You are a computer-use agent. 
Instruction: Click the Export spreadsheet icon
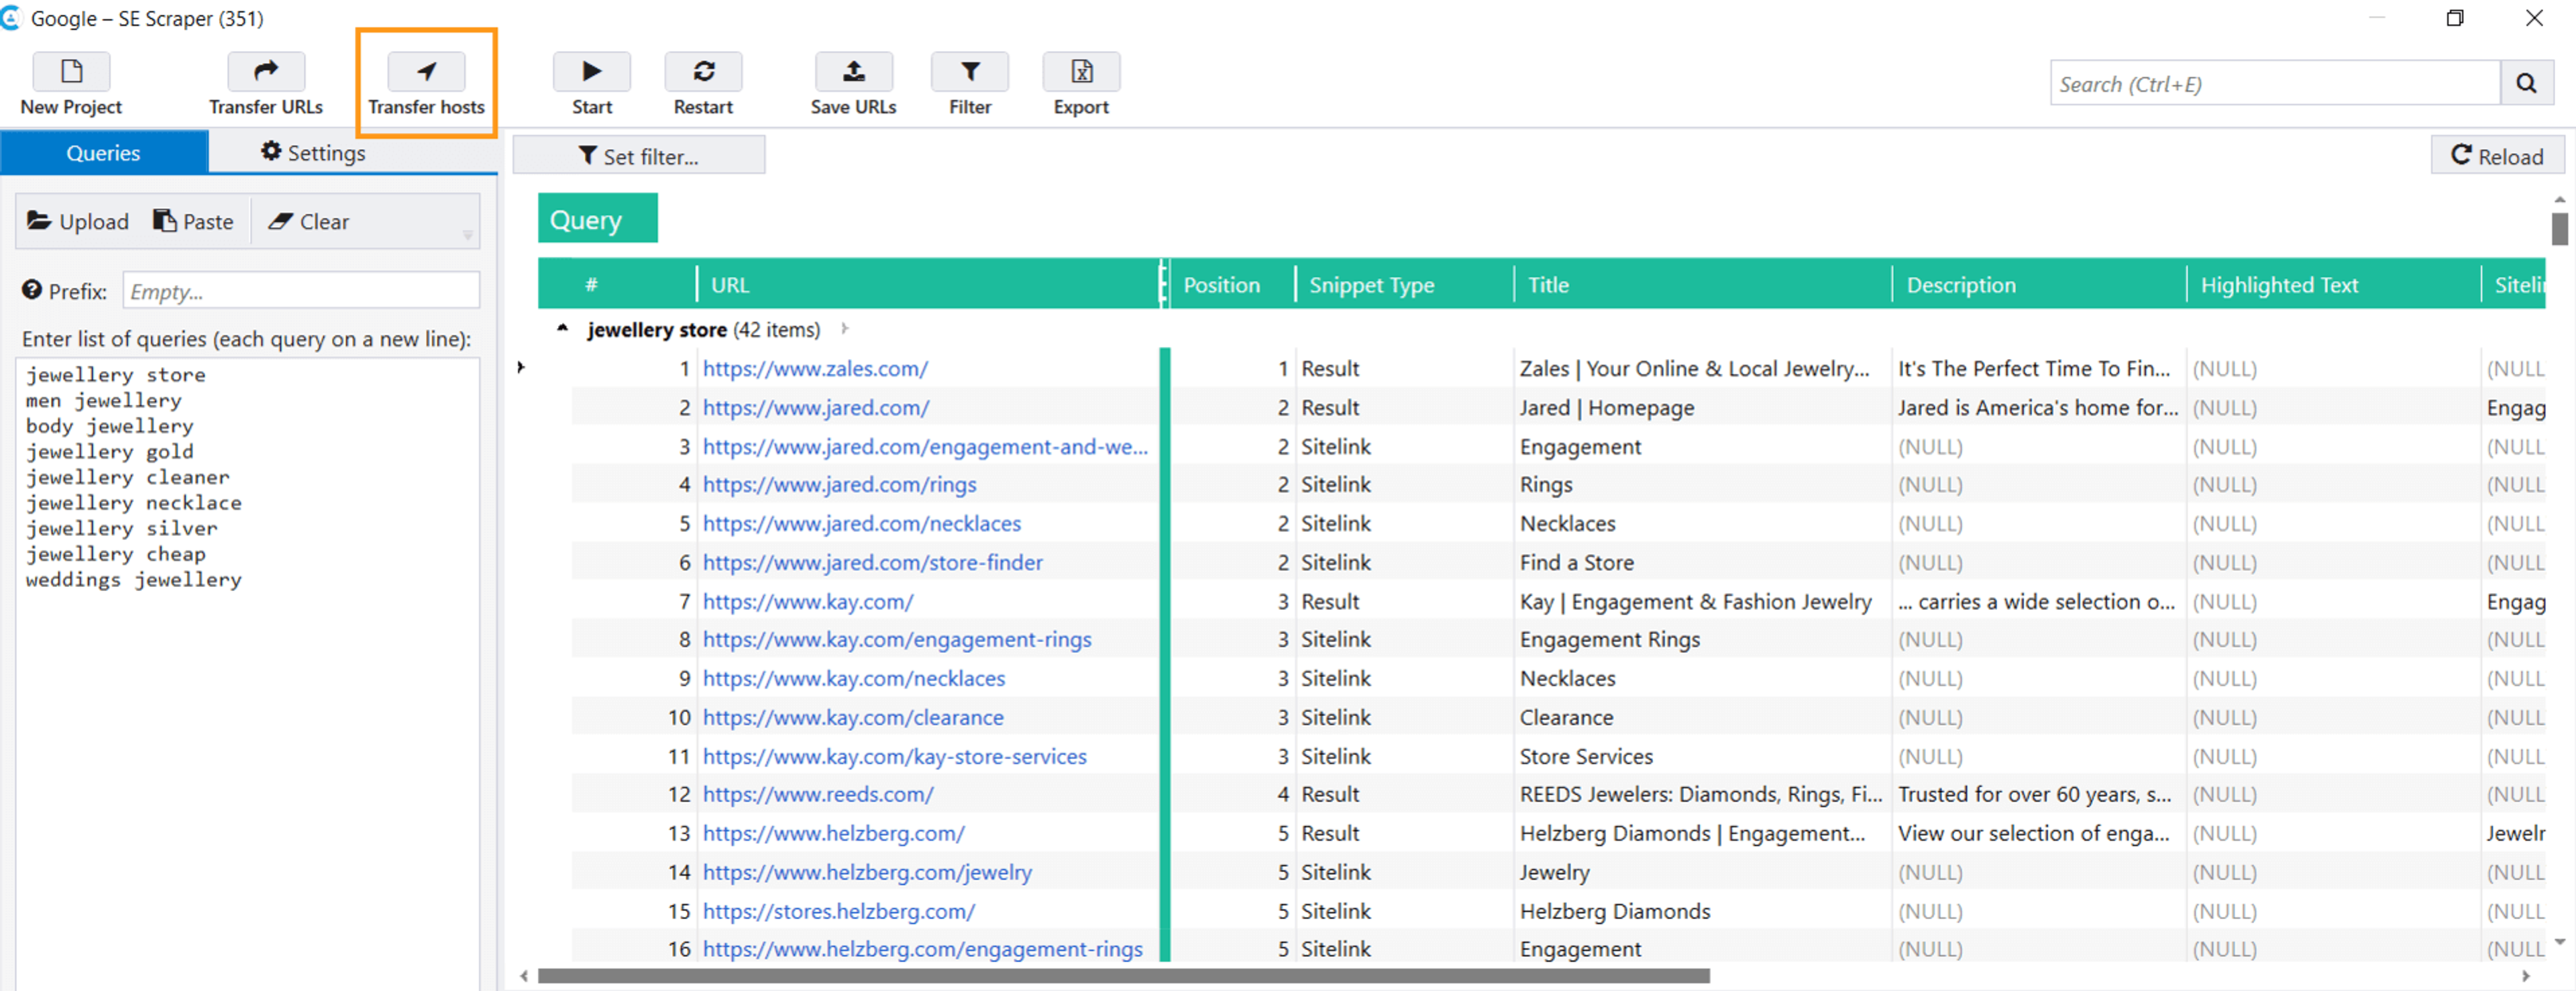coord(1081,71)
